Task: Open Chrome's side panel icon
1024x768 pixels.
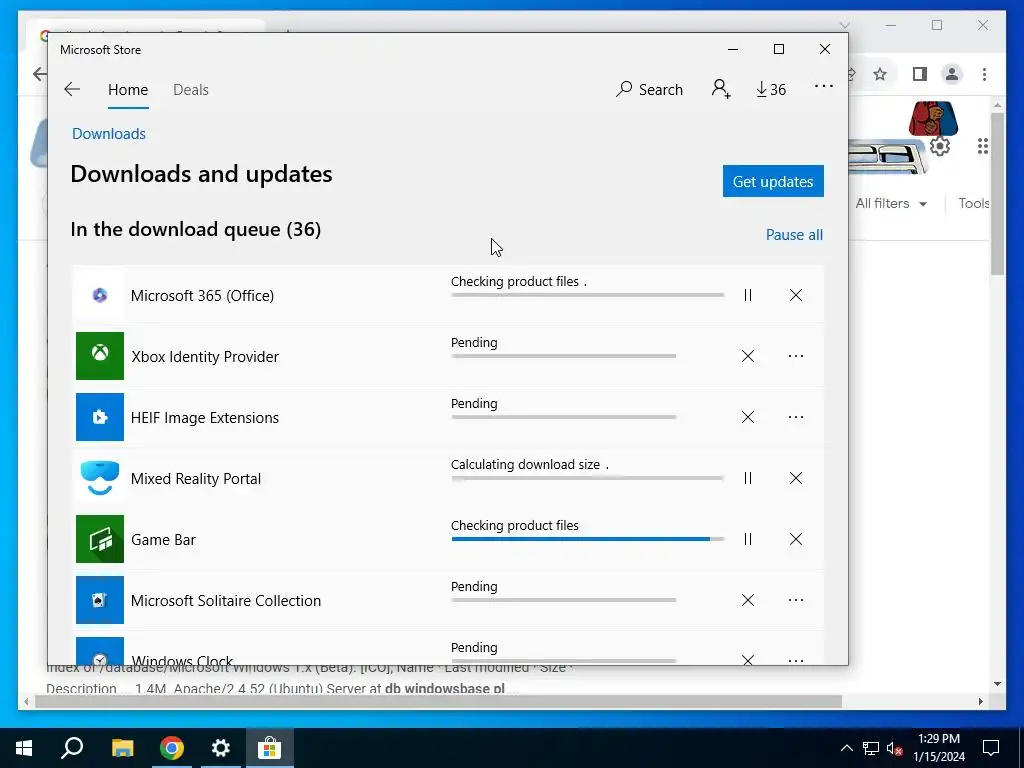Action: pyautogui.click(x=920, y=74)
